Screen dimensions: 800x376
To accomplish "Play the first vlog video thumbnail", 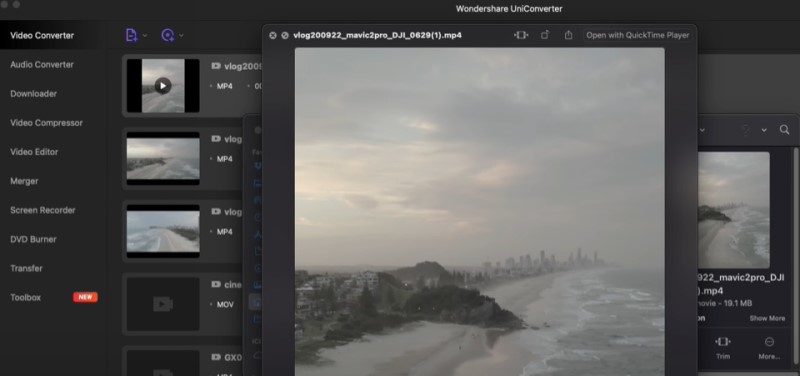I will pos(163,86).
